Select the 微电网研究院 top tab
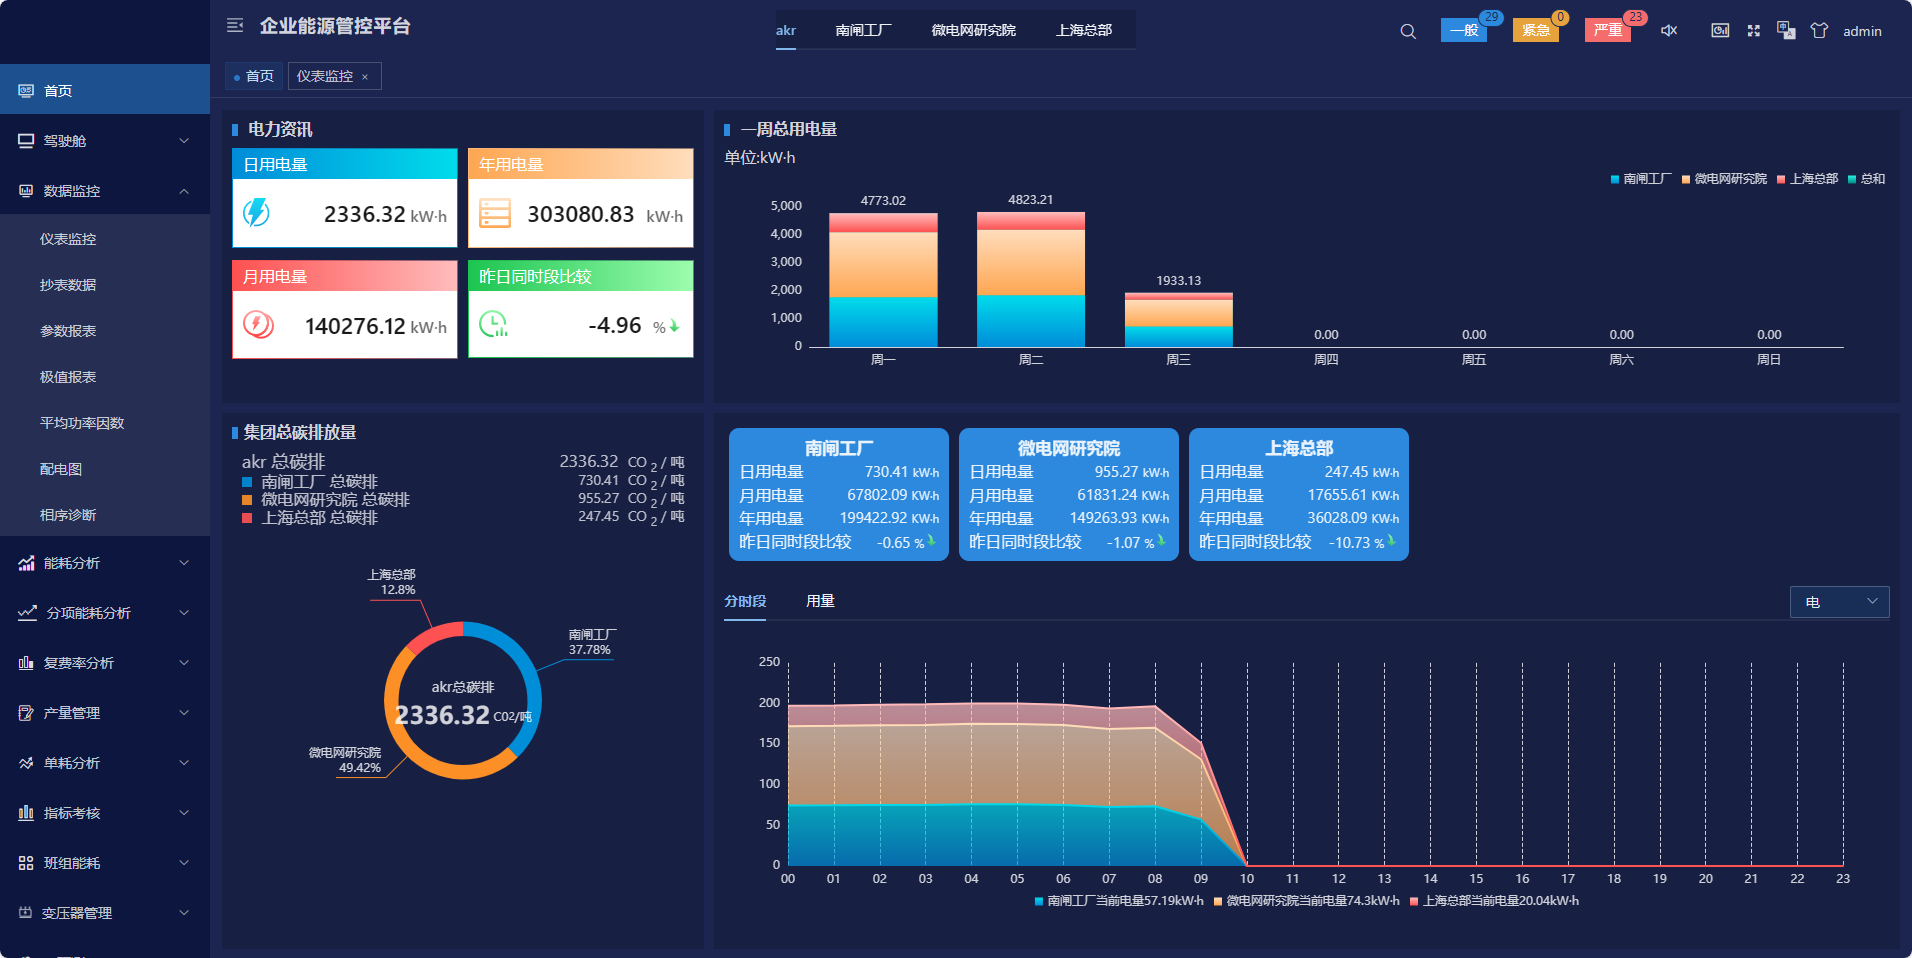1912x958 pixels. 973,30
